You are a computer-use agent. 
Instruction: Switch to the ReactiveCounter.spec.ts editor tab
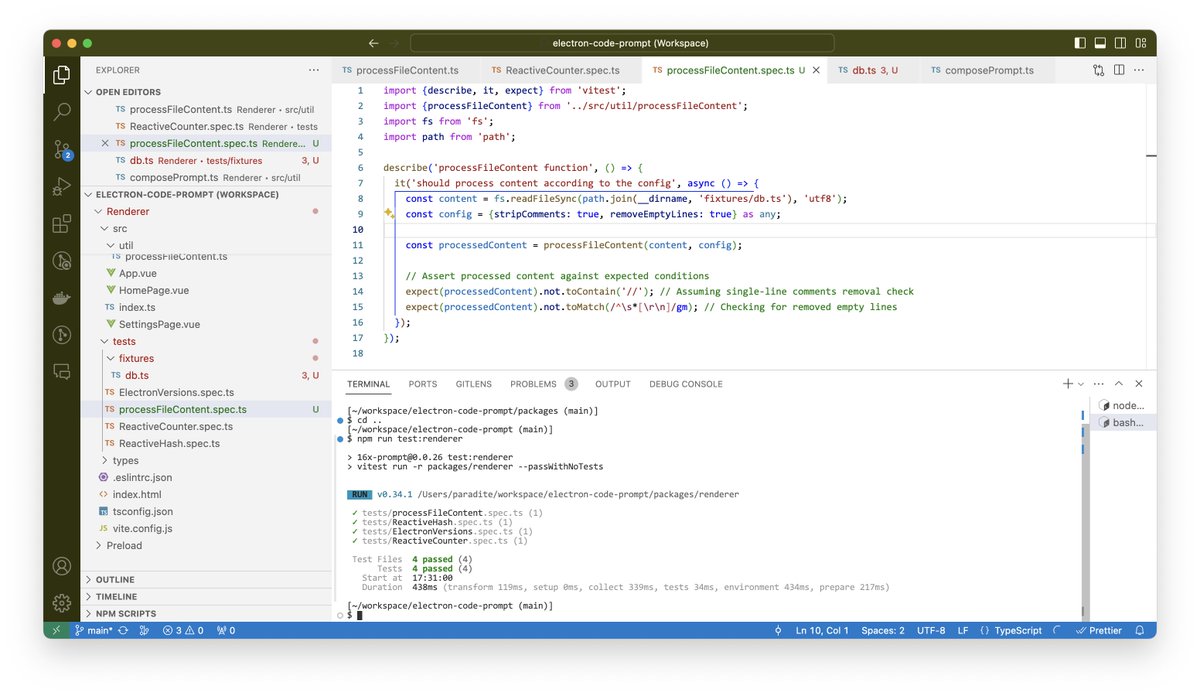[562, 70]
